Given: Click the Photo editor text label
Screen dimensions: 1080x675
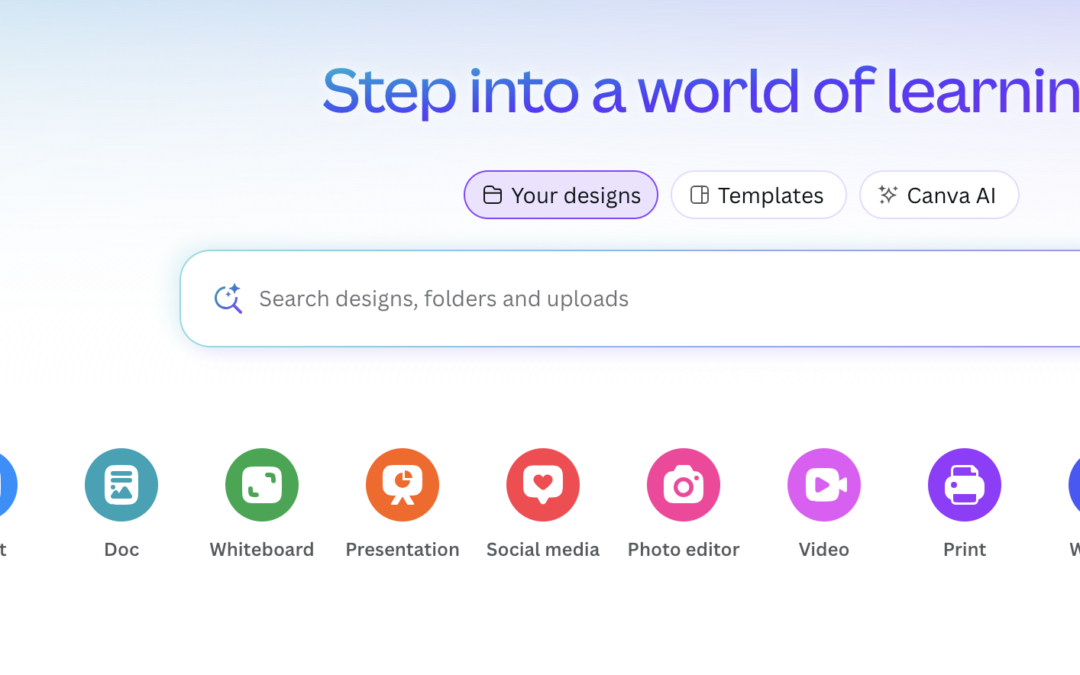Looking at the screenshot, I should click(683, 549).
